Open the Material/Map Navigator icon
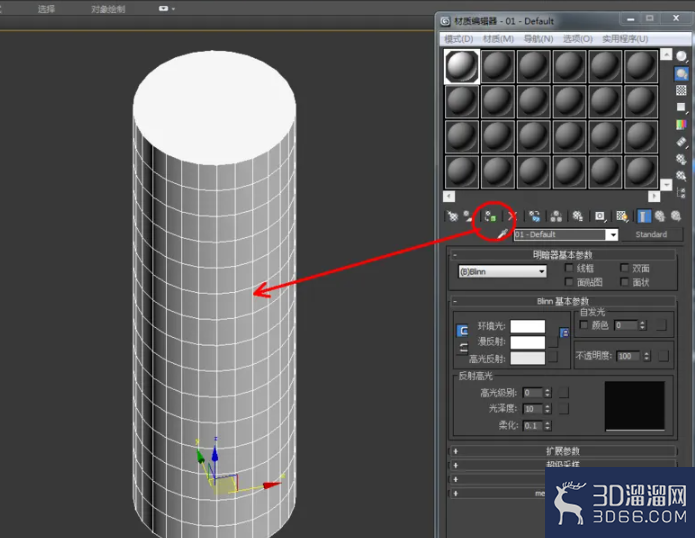This screenshot has width=695, height=538. click(681, 193)
